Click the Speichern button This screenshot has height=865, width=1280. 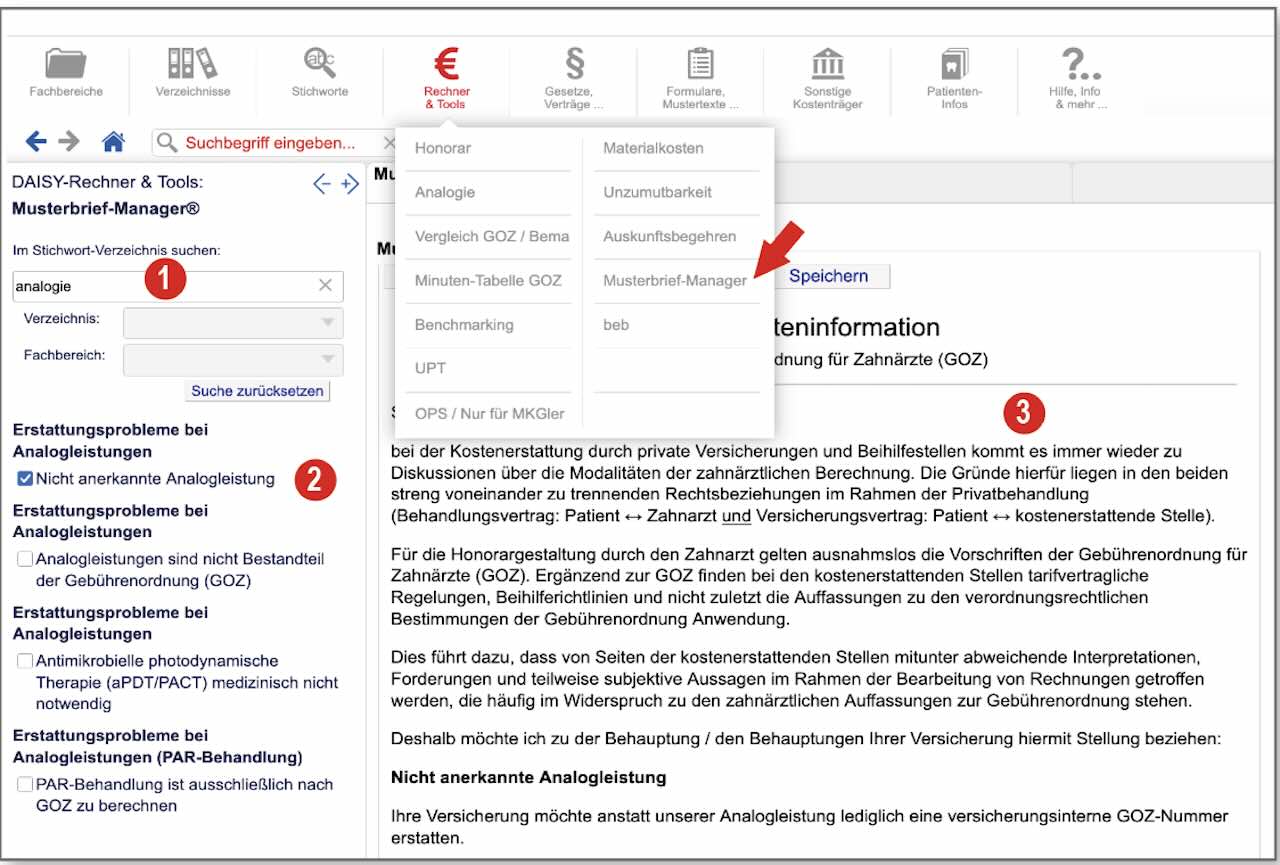coord(828,276)
